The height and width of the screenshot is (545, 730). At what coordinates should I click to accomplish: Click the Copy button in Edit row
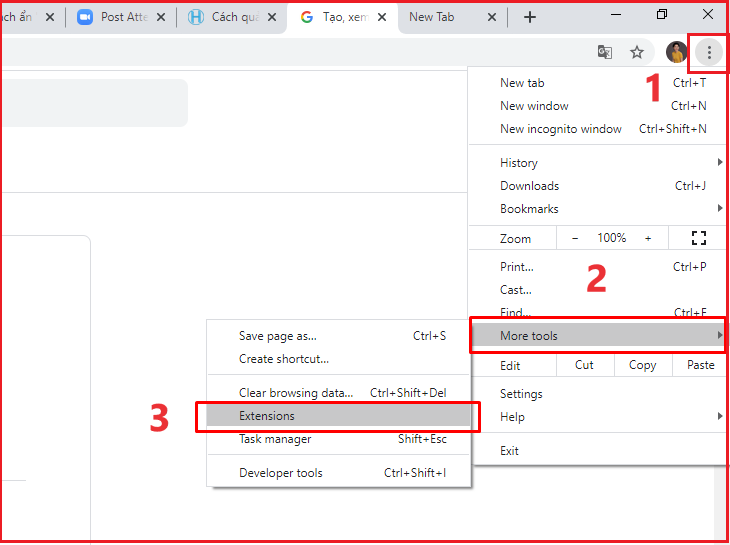pos(642,365)
